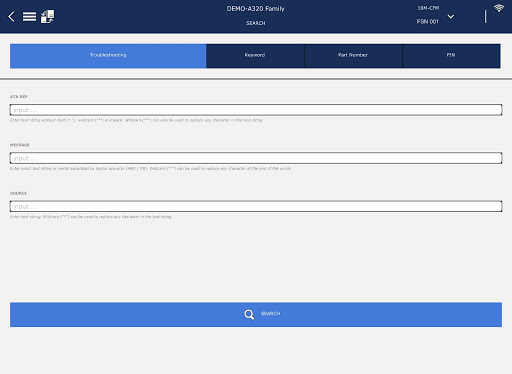This screenshot has width=512, height=374.
Task: Click the hint text under ATA REF field
Action: pyautogui.click(x=136, y=120)
